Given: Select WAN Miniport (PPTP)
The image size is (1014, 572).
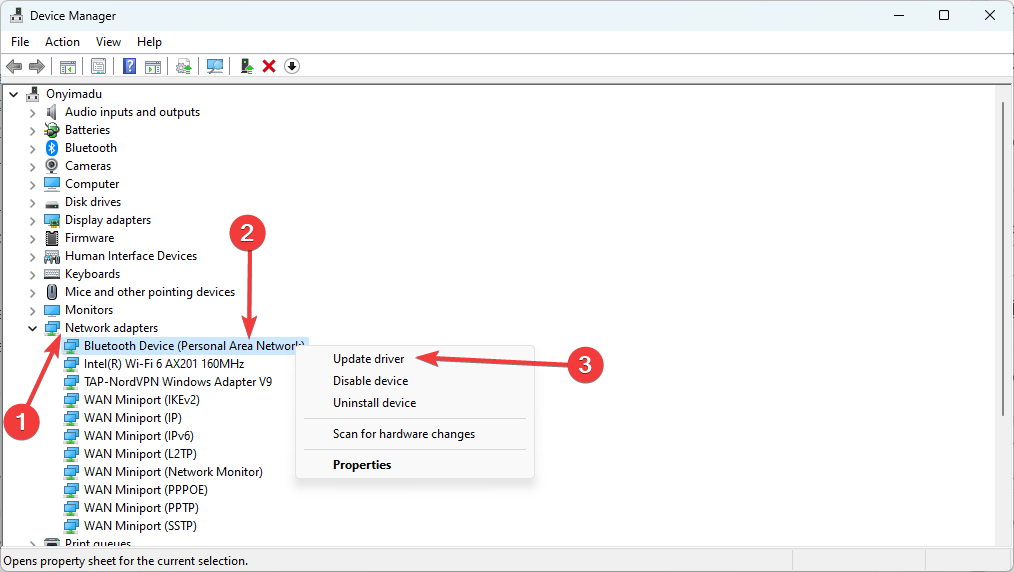Looking at the screenshot, I should pyautogui.click(x=141, y=508).
